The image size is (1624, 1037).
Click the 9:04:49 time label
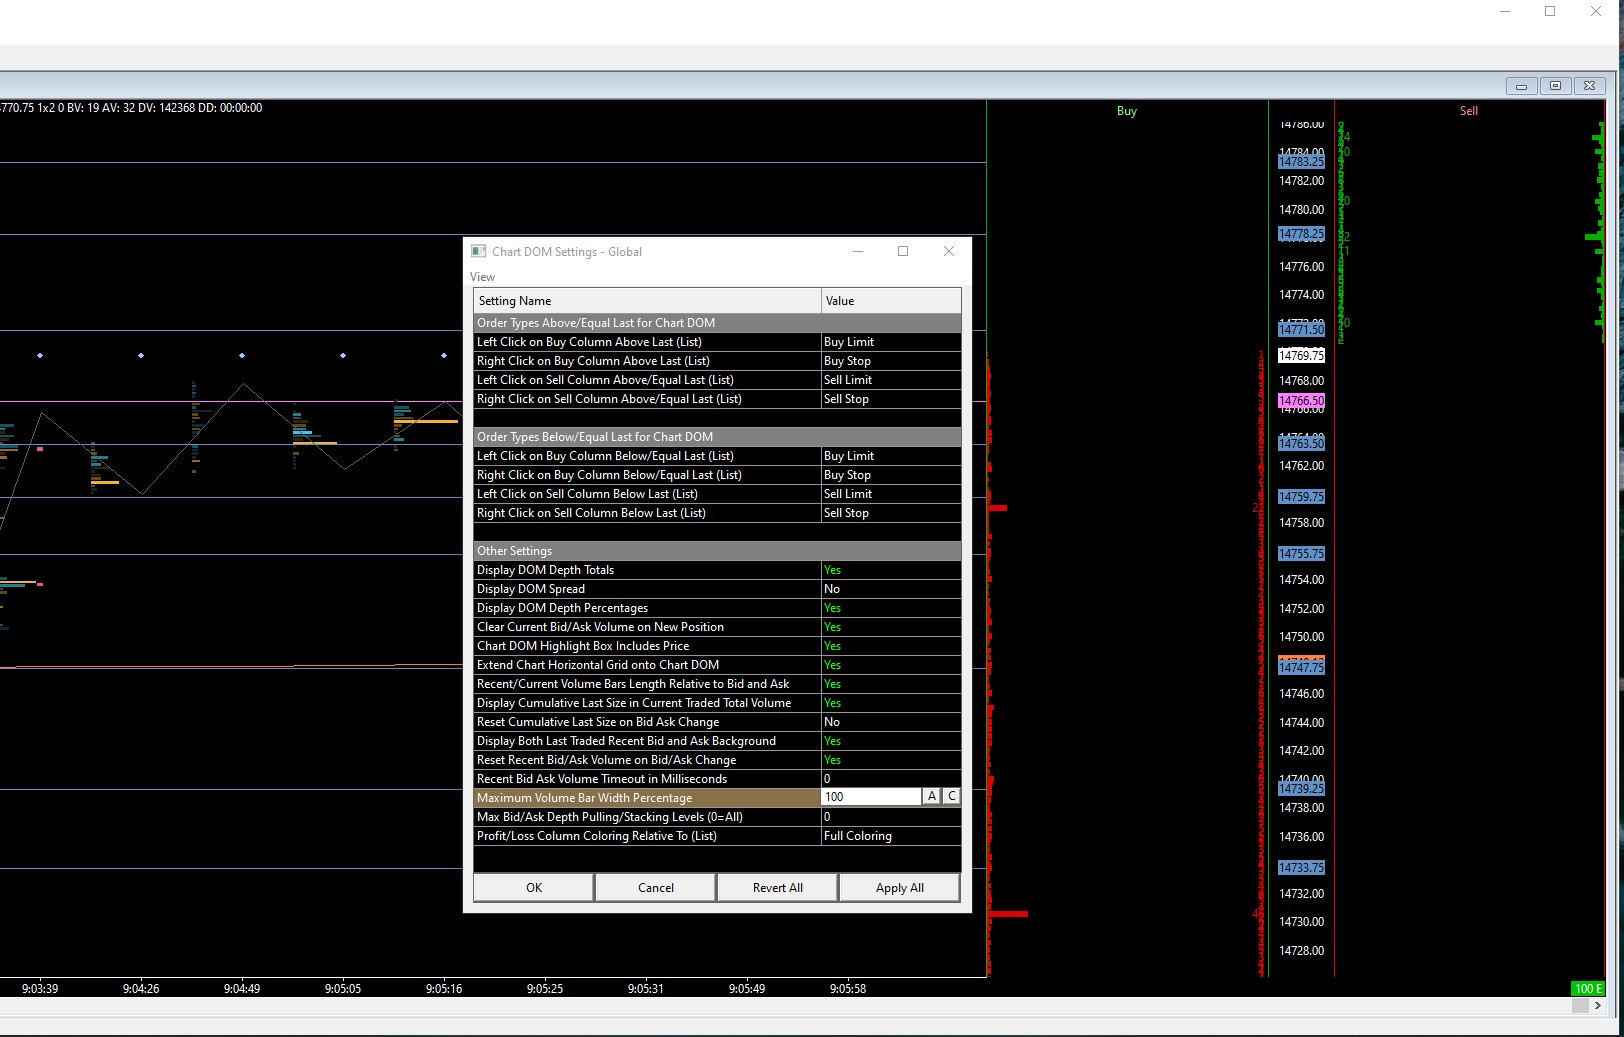(x=242, y=989)
